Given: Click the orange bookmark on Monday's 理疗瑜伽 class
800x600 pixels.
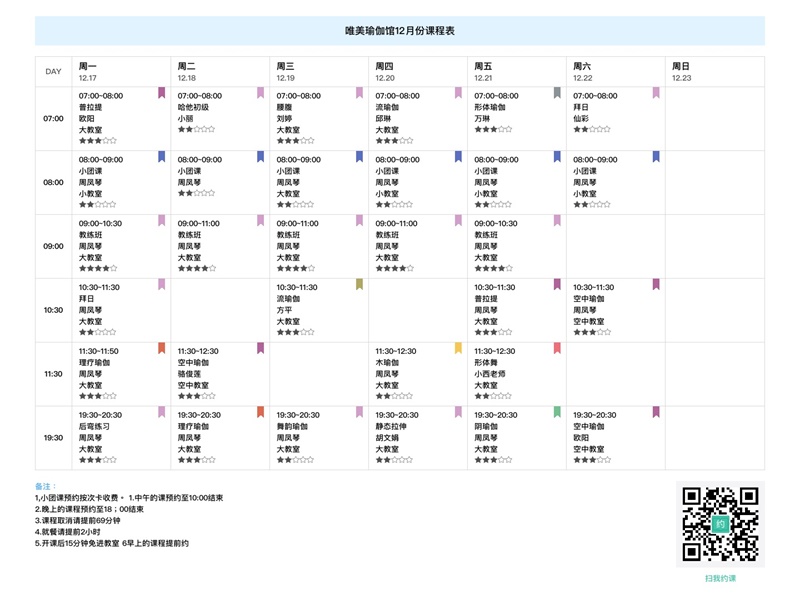Looking at the screenshot, I should point(161,348).
